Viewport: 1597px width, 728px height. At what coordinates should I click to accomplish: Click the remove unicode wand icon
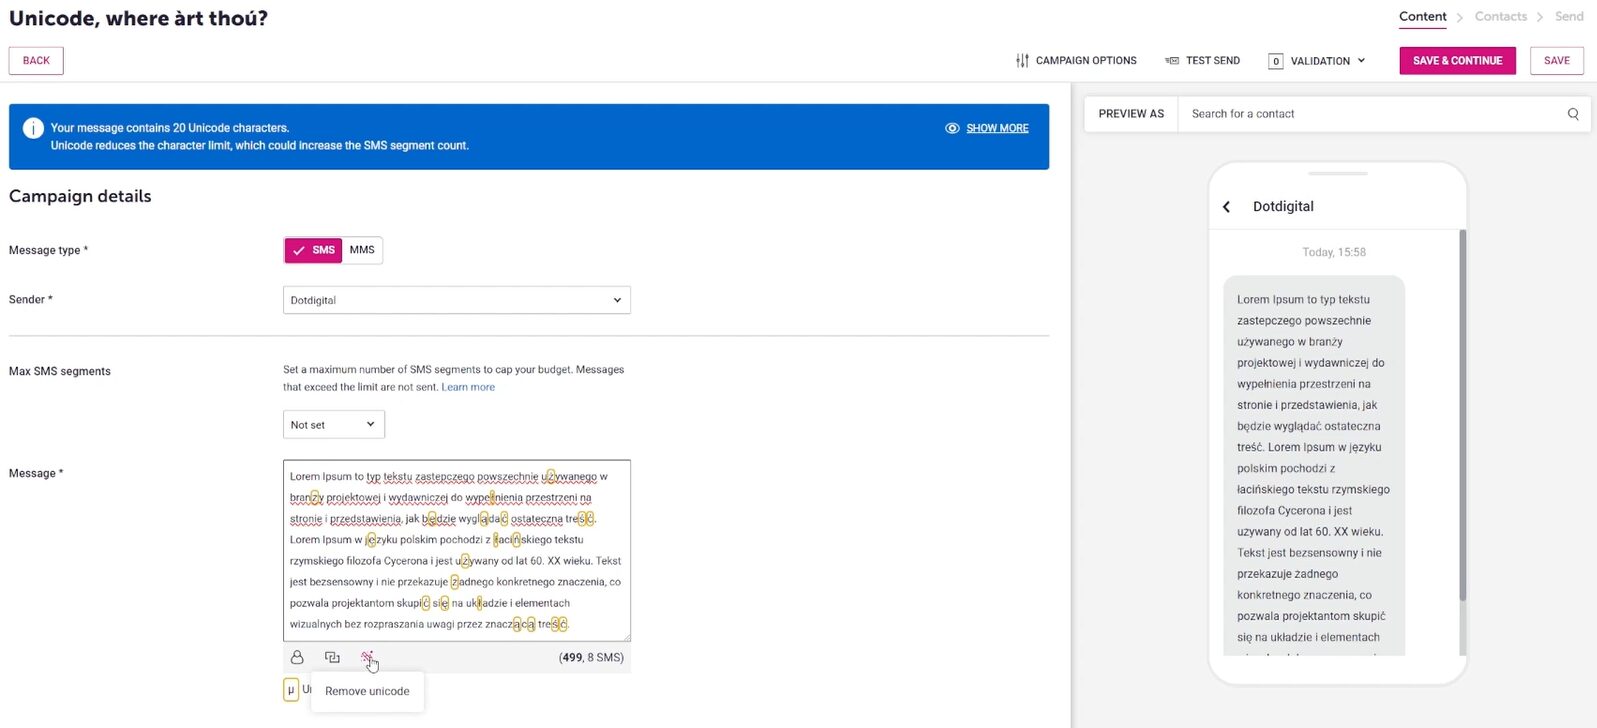click(367, 657)
